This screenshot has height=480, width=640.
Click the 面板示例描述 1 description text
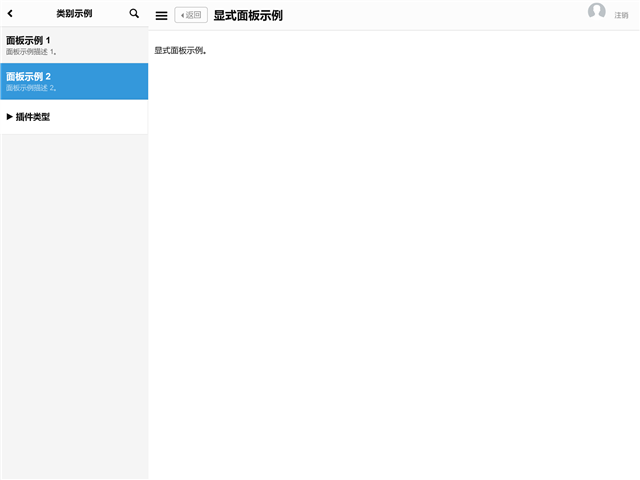[31, 52]
